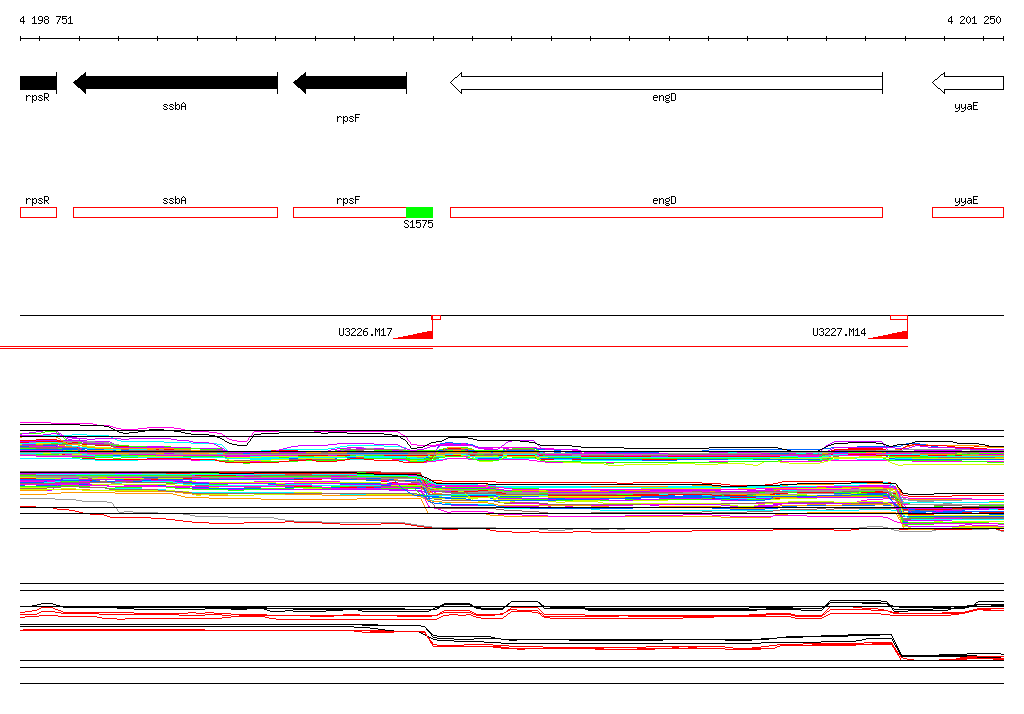Select the red rpsR segment box
This screenshot has width=1024, height=714.
click(39, 212)
